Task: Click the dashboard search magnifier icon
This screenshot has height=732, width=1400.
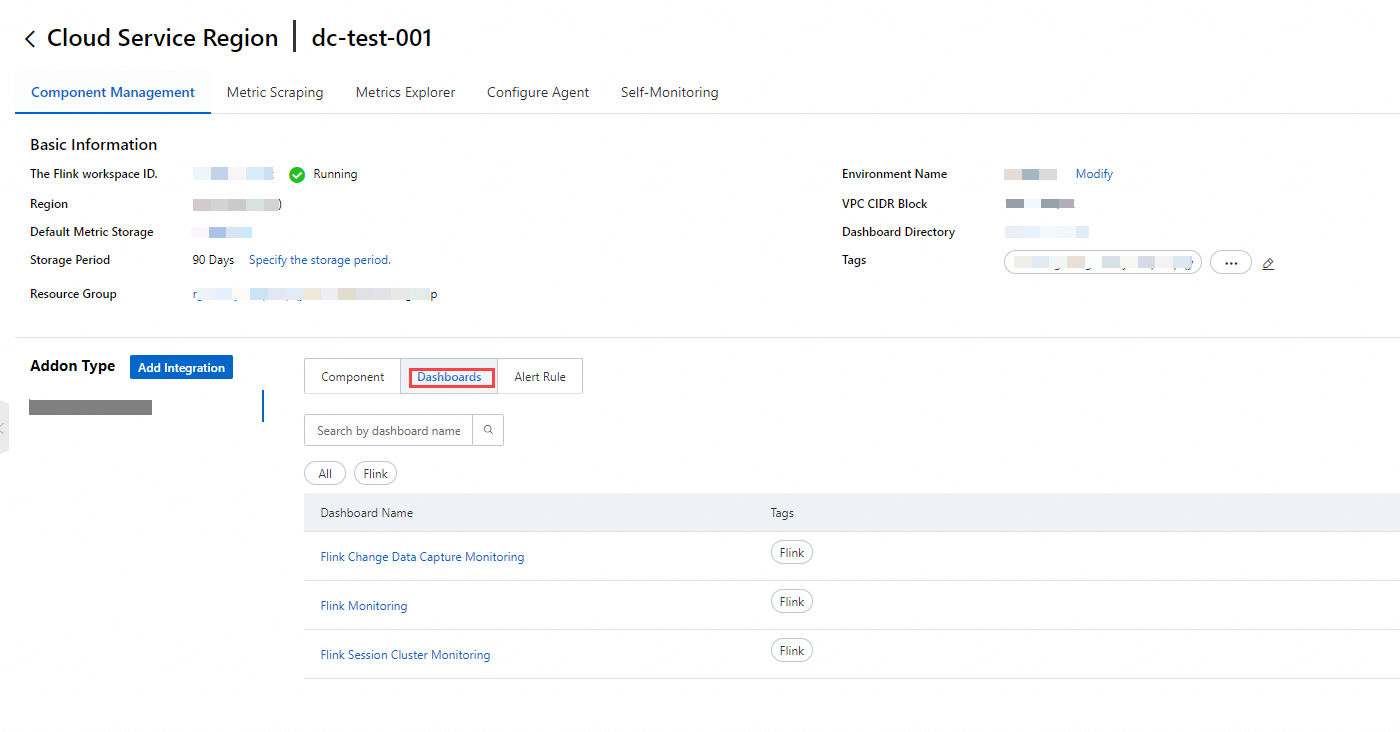Action: coord(488,431)
